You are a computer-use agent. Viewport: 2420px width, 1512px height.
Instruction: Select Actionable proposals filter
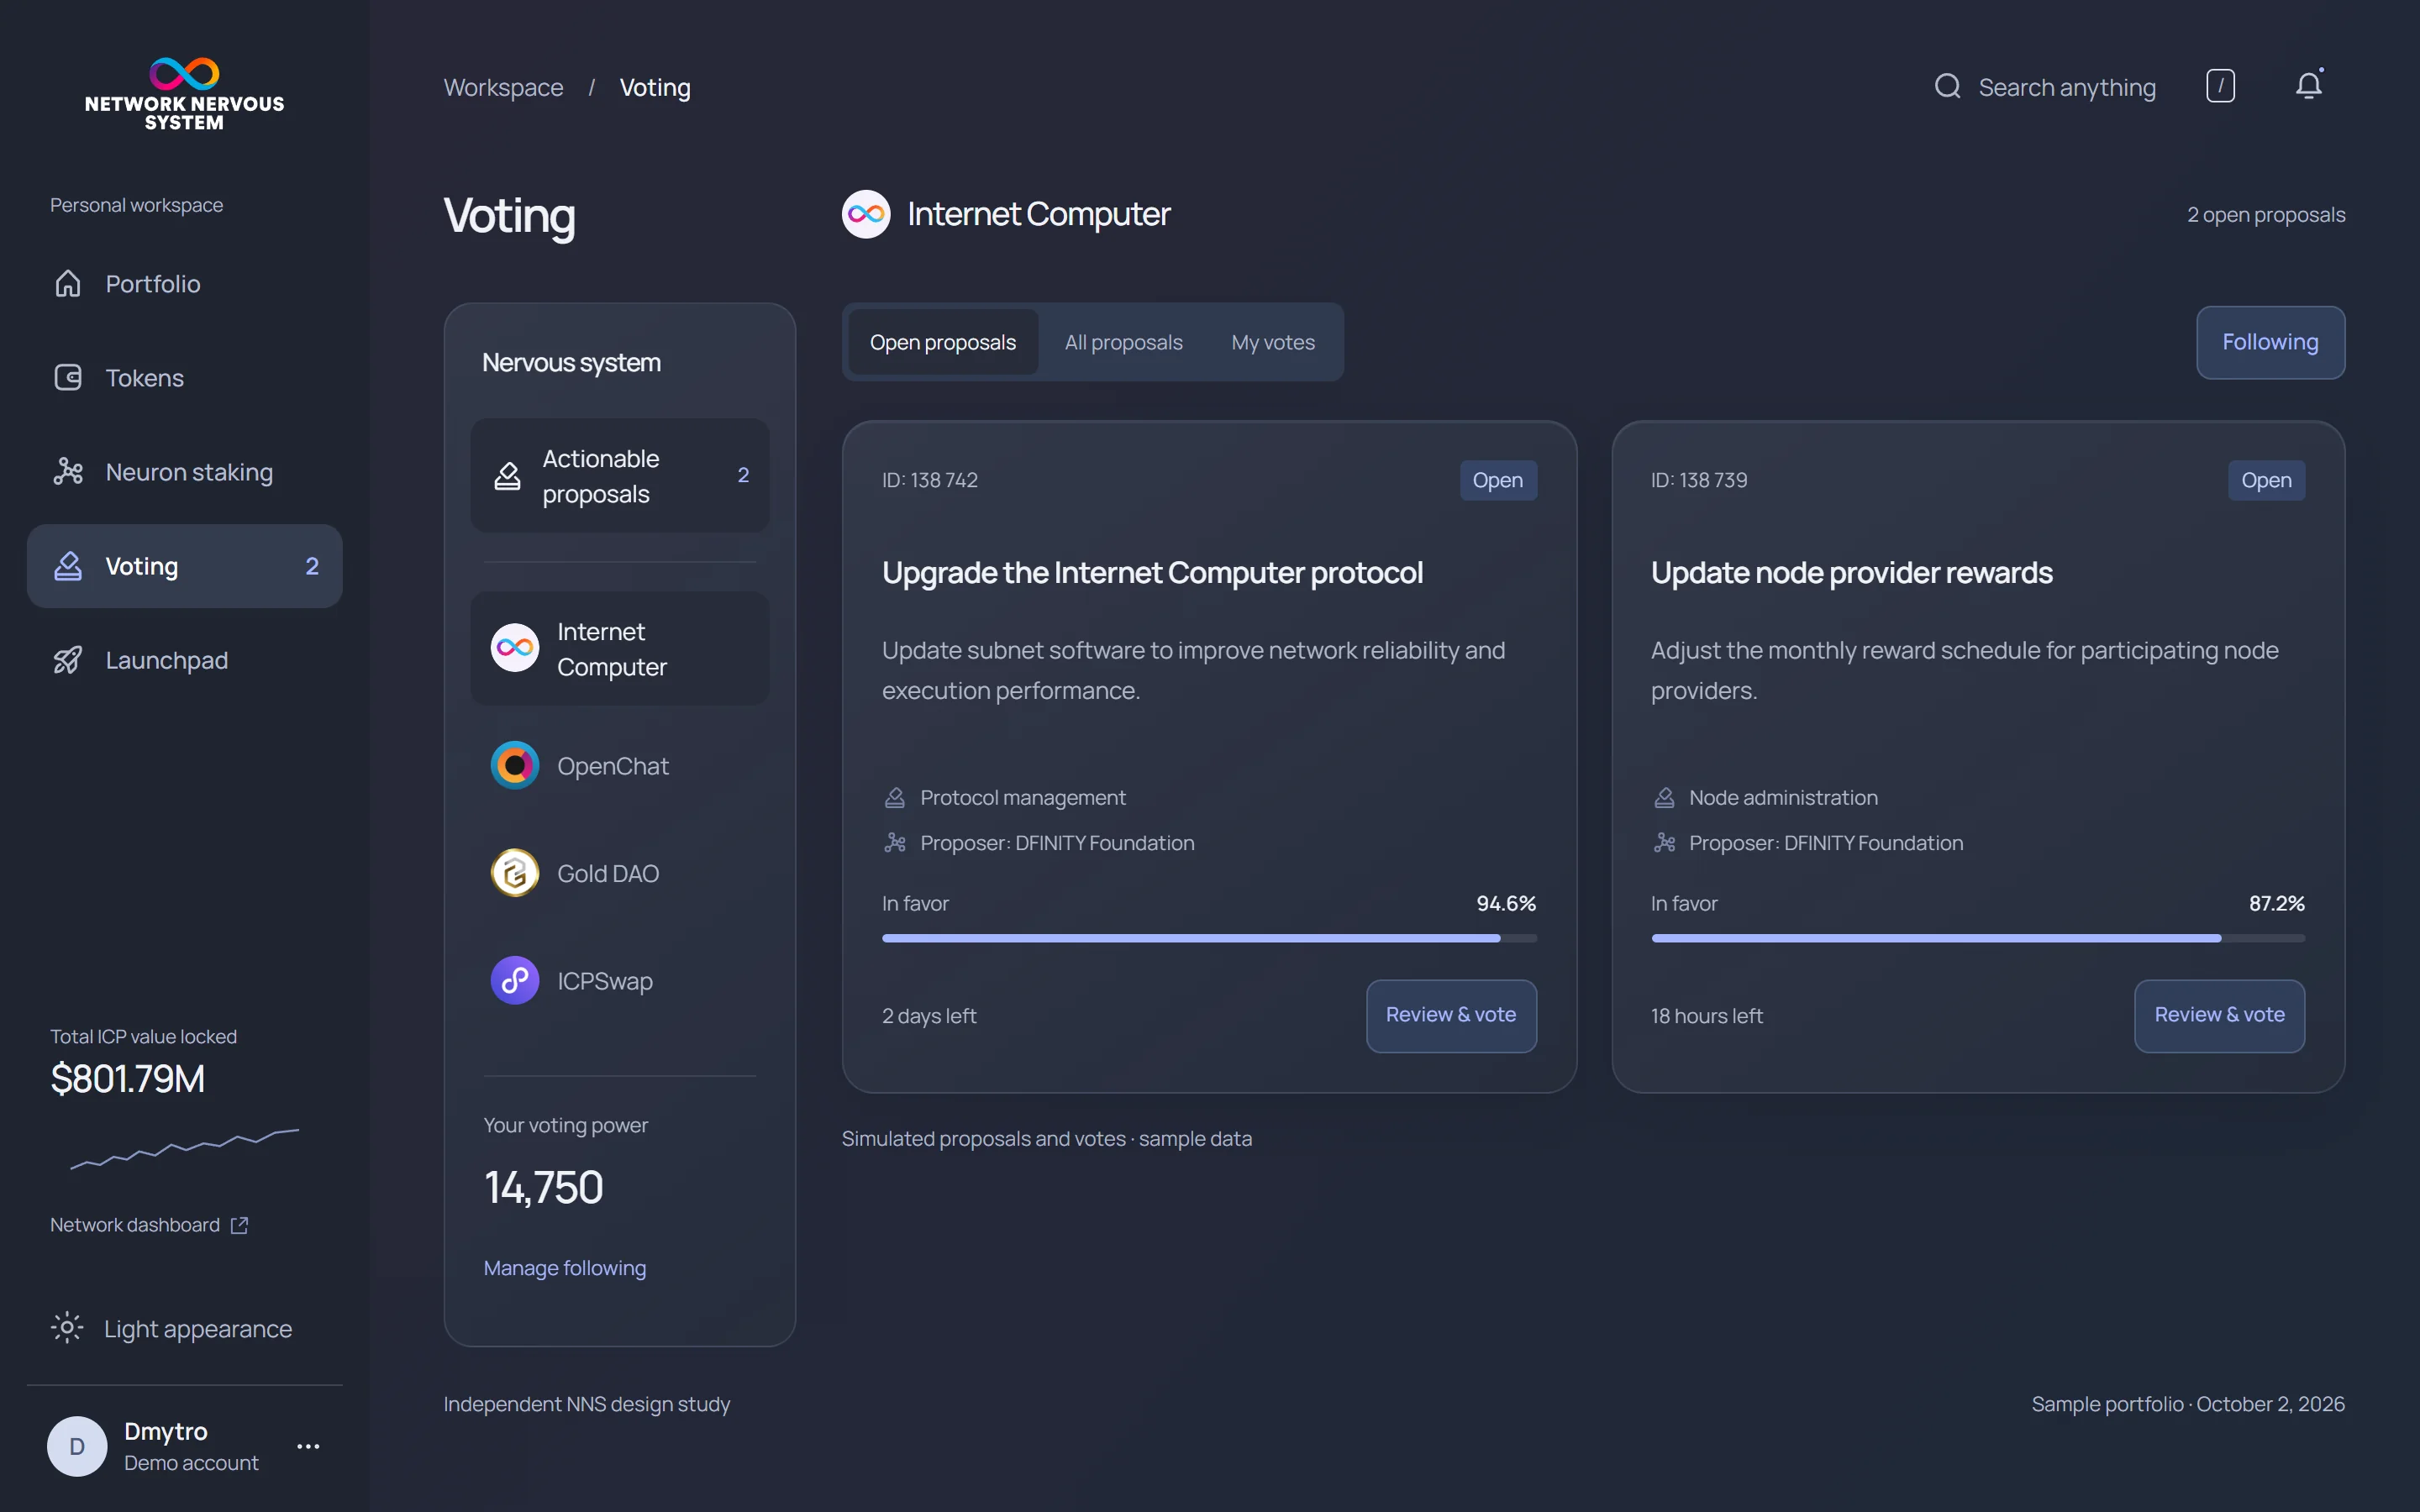620,476
